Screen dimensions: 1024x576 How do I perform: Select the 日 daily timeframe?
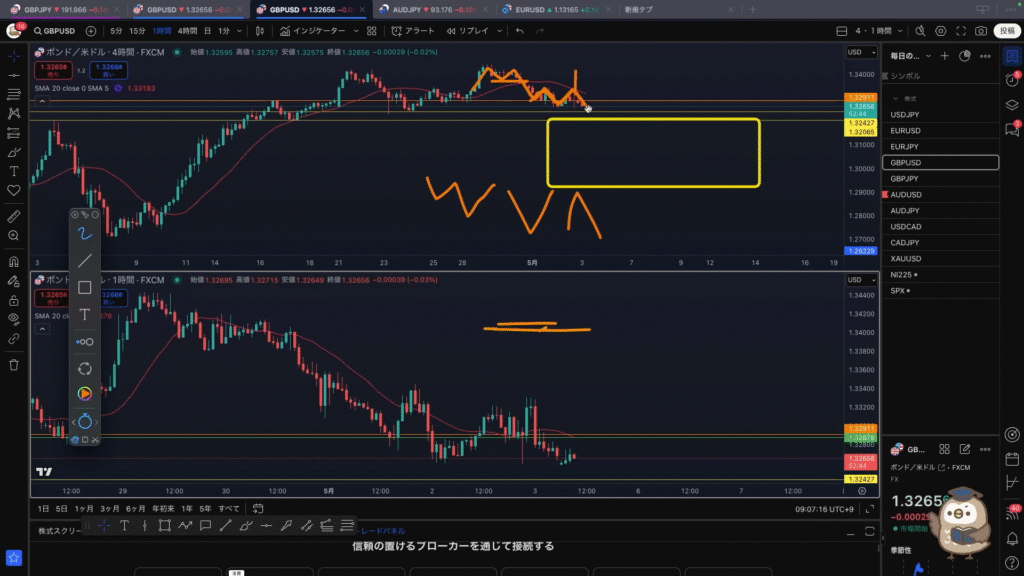click(x=208, y=31)
